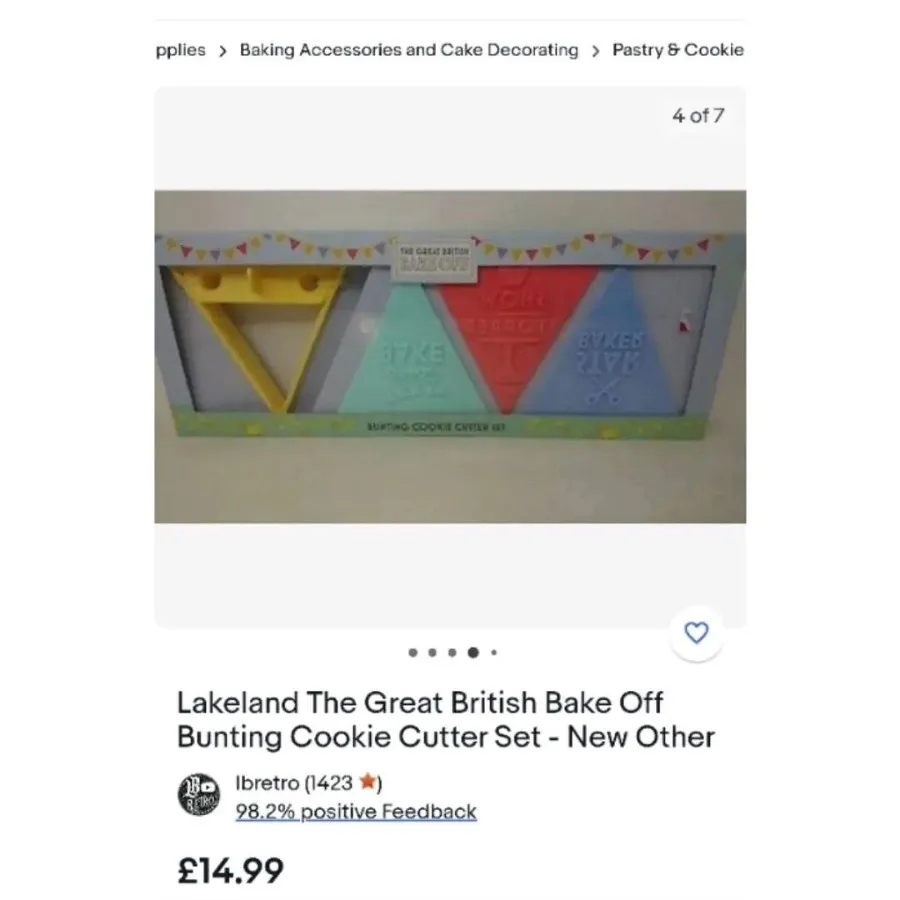Click the £14.99 price text
Image resolution: width=900 pixels, height=900 pixels.
231,871
